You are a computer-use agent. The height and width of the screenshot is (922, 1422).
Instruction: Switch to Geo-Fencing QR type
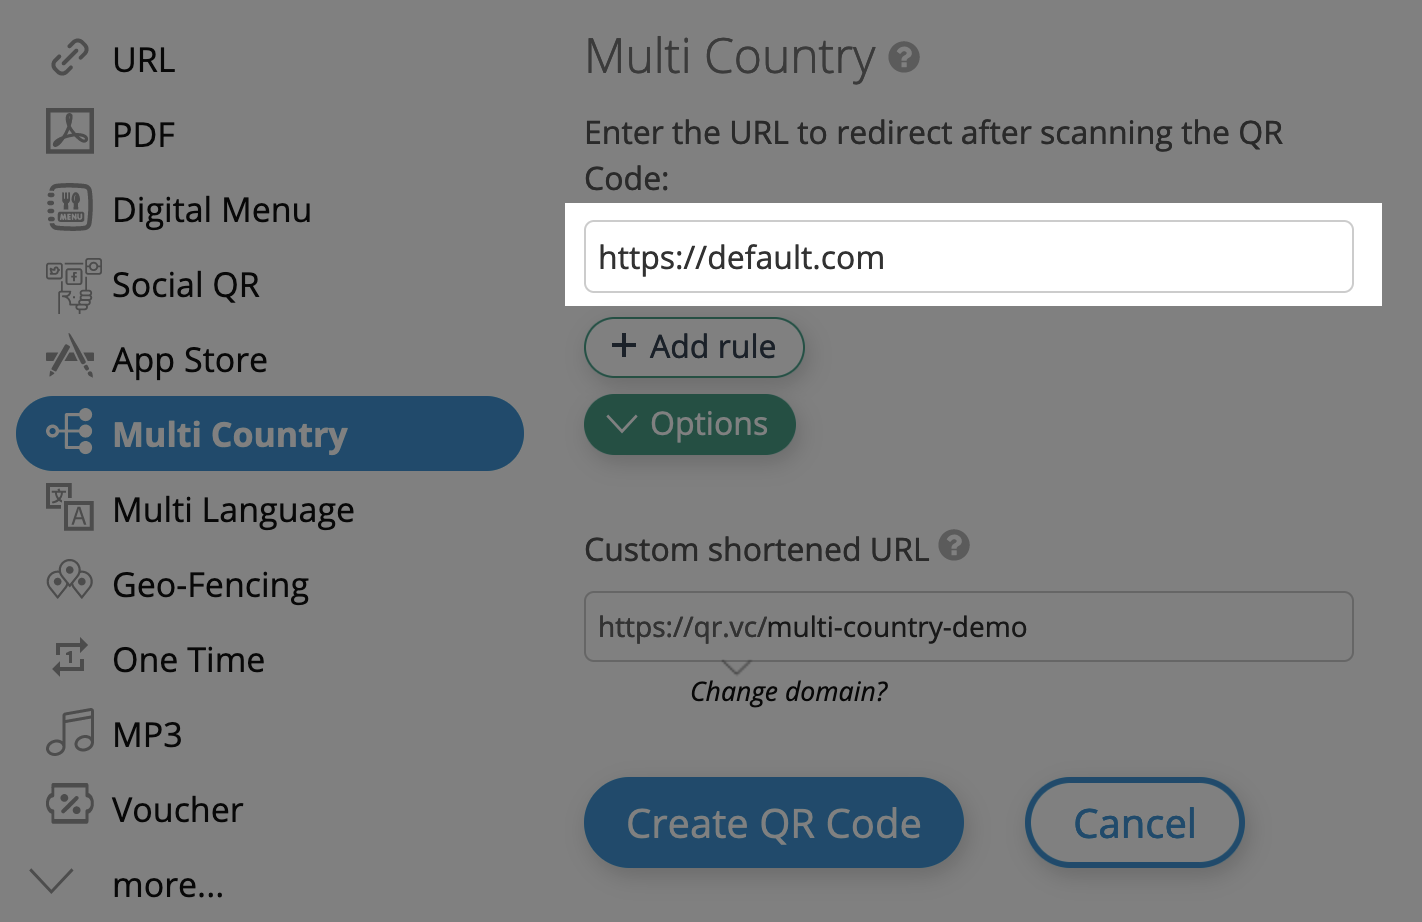click(x=210, y=583)
